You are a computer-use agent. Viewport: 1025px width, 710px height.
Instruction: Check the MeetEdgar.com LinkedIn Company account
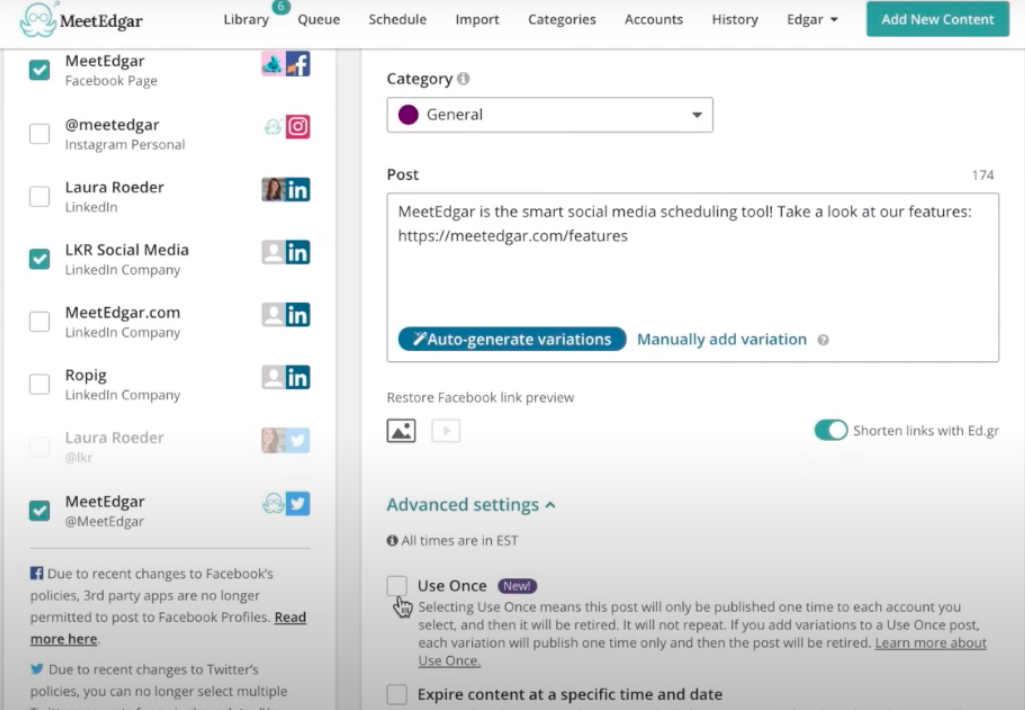(39, 321)
